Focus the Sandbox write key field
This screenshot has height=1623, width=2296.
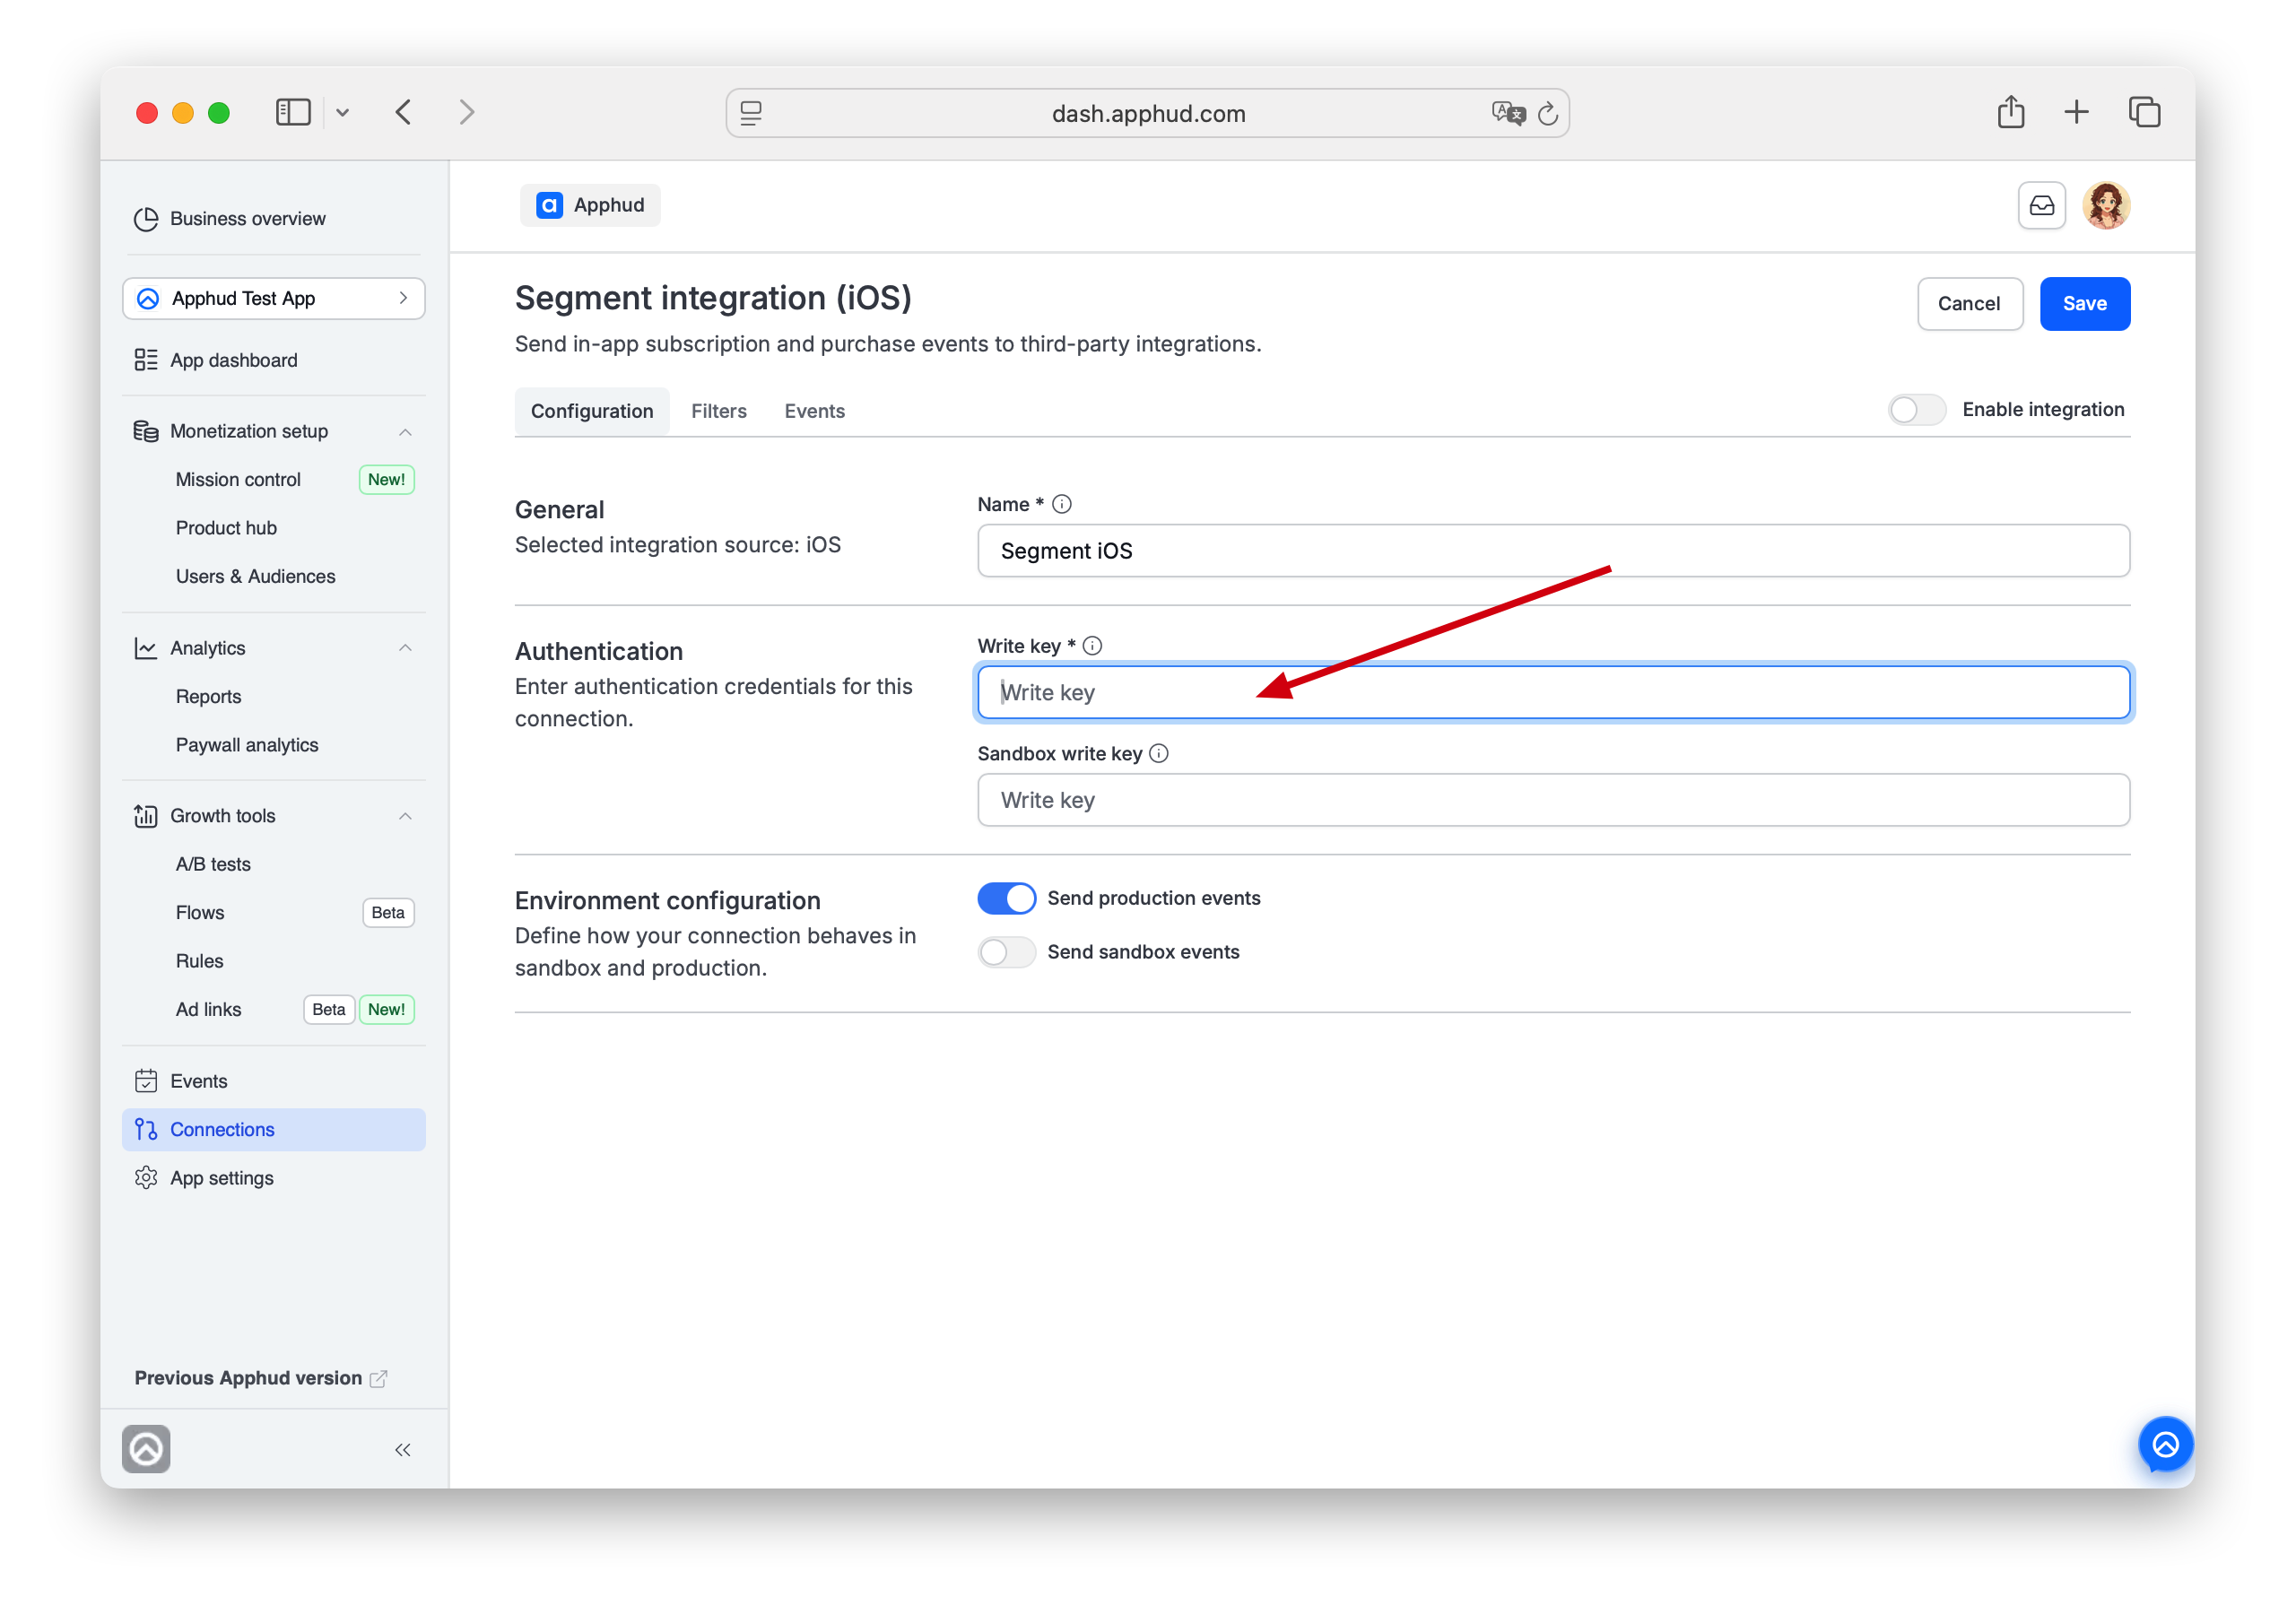[x=1553, y=800]
